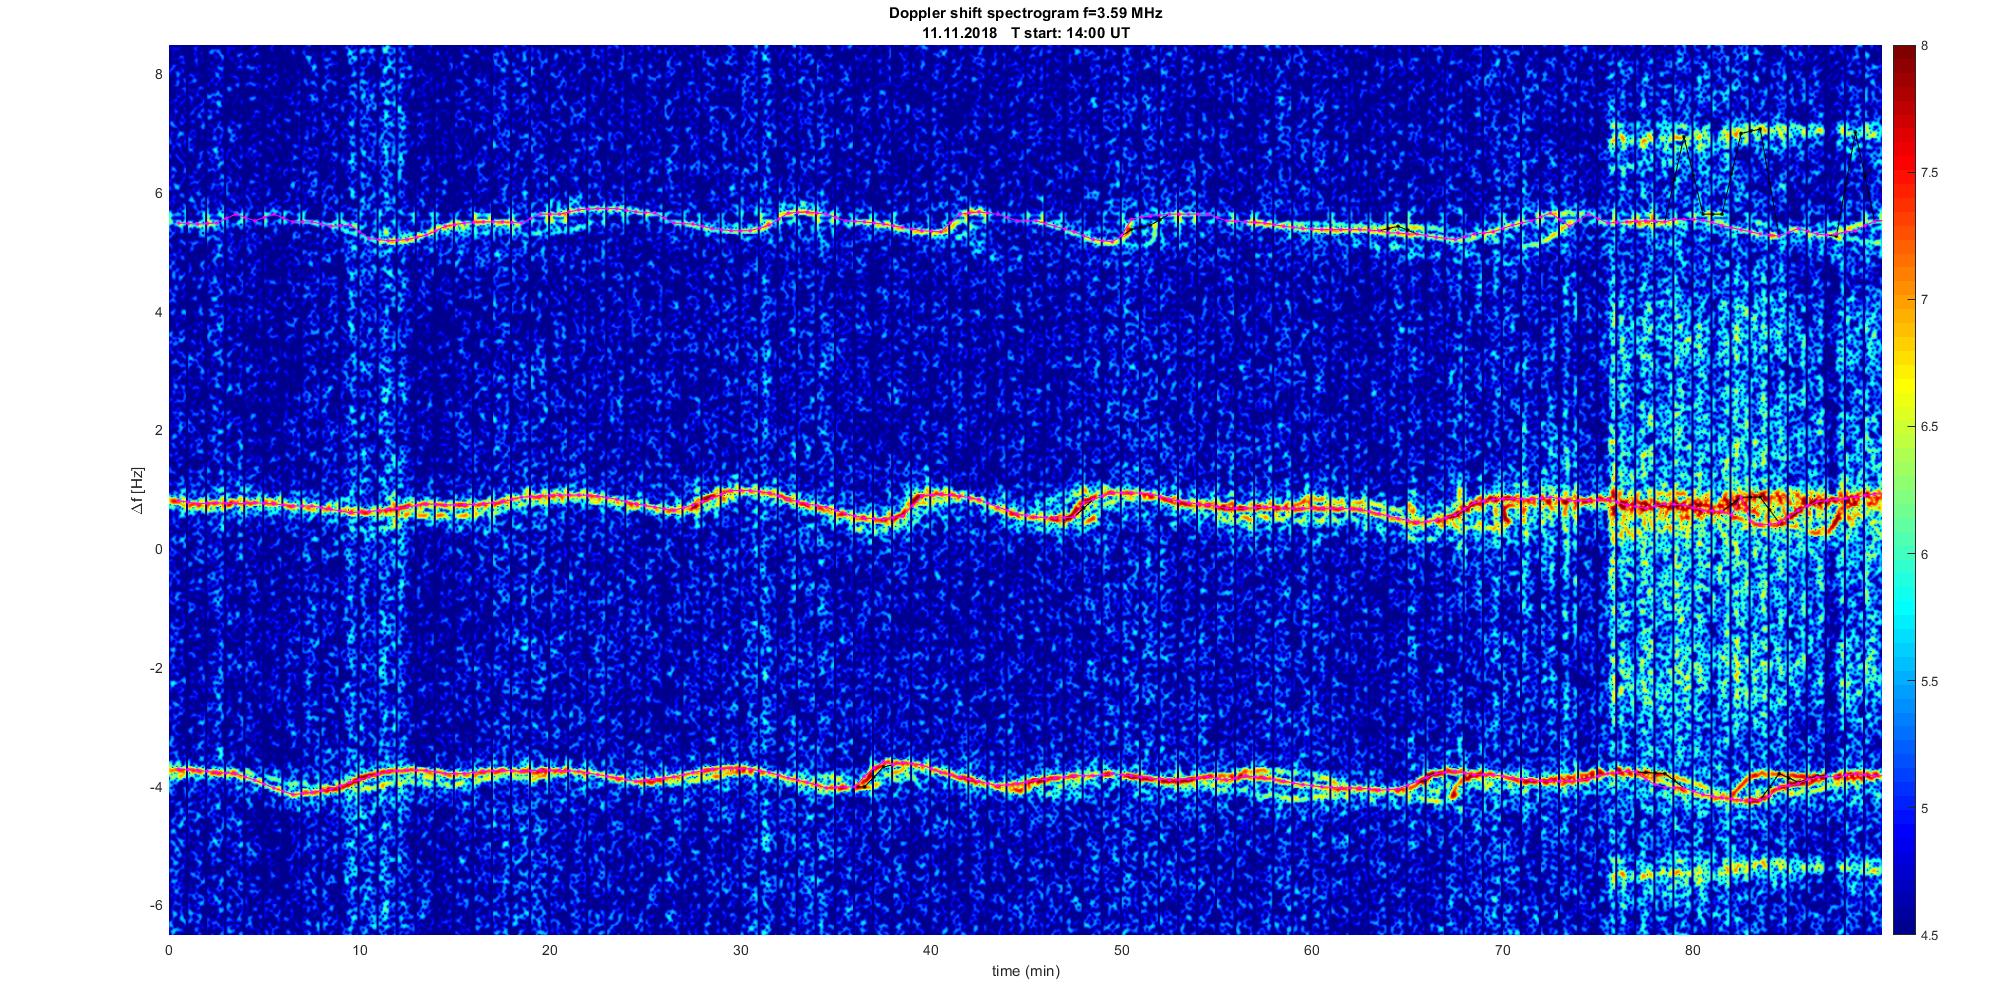Click the Doppler trace near 5.5 Hz at minute 20

pos(549,215)
